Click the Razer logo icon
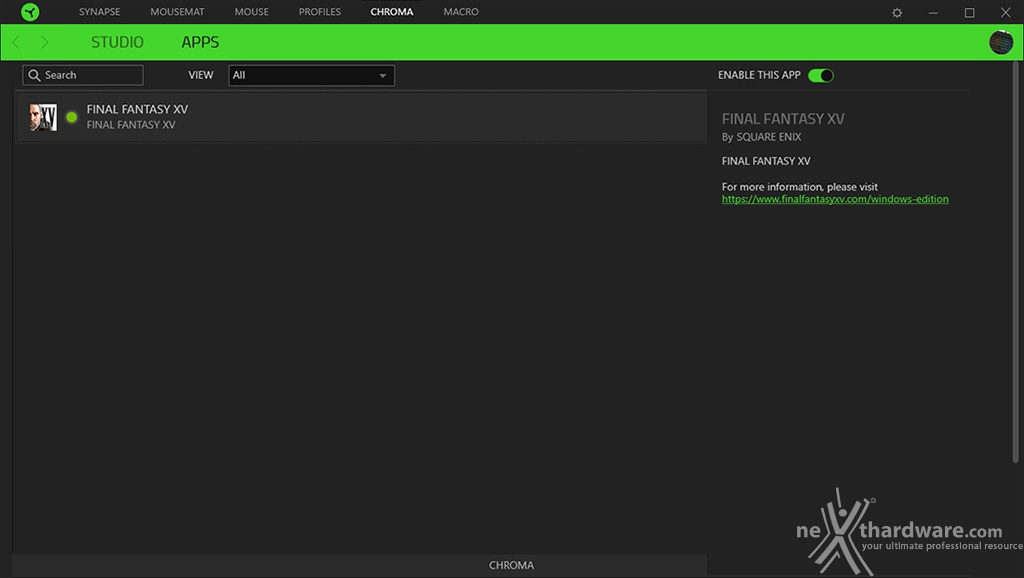The width and height of the screenshot is (1024, 578). (30, 12)
